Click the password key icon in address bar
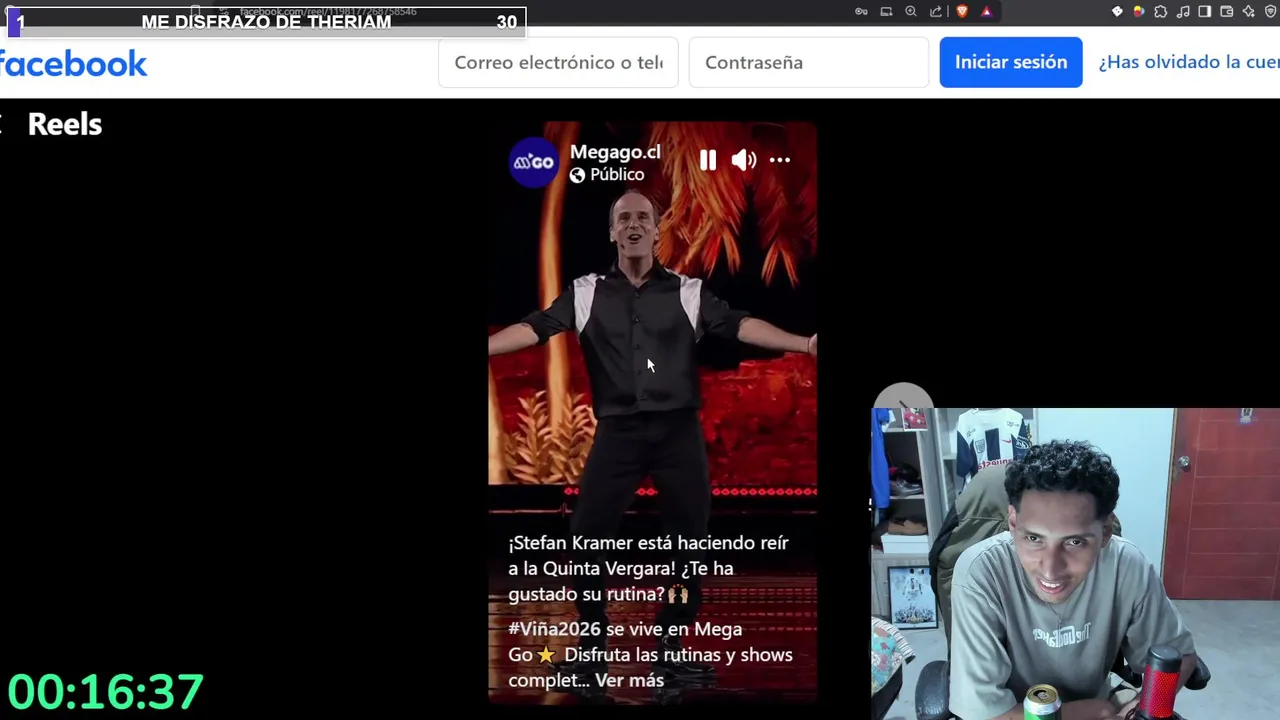 coord(861,12)
